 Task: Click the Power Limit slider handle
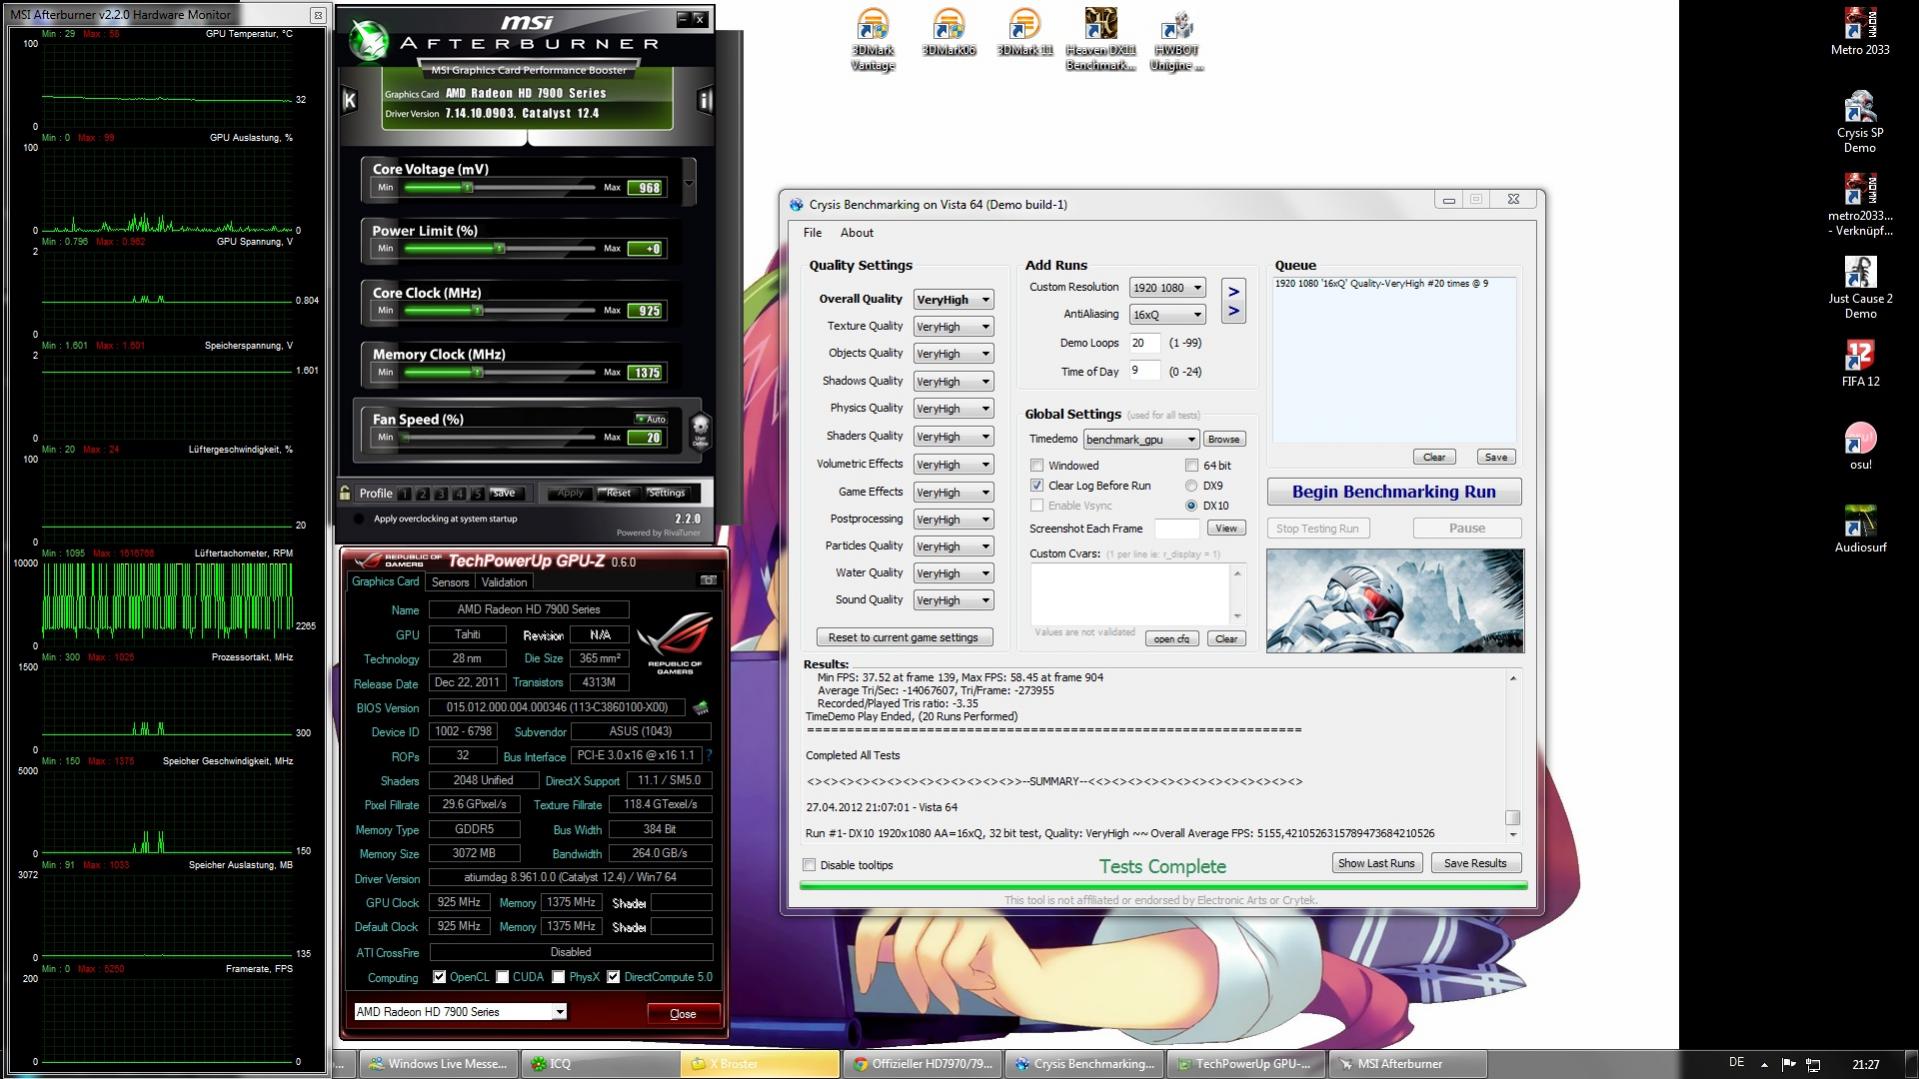pyautogui.click(x=499, y=249)
